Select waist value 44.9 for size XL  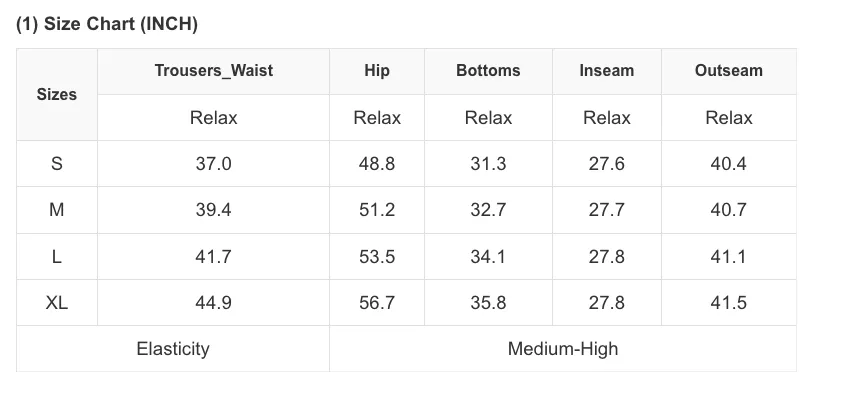[214, 303]
